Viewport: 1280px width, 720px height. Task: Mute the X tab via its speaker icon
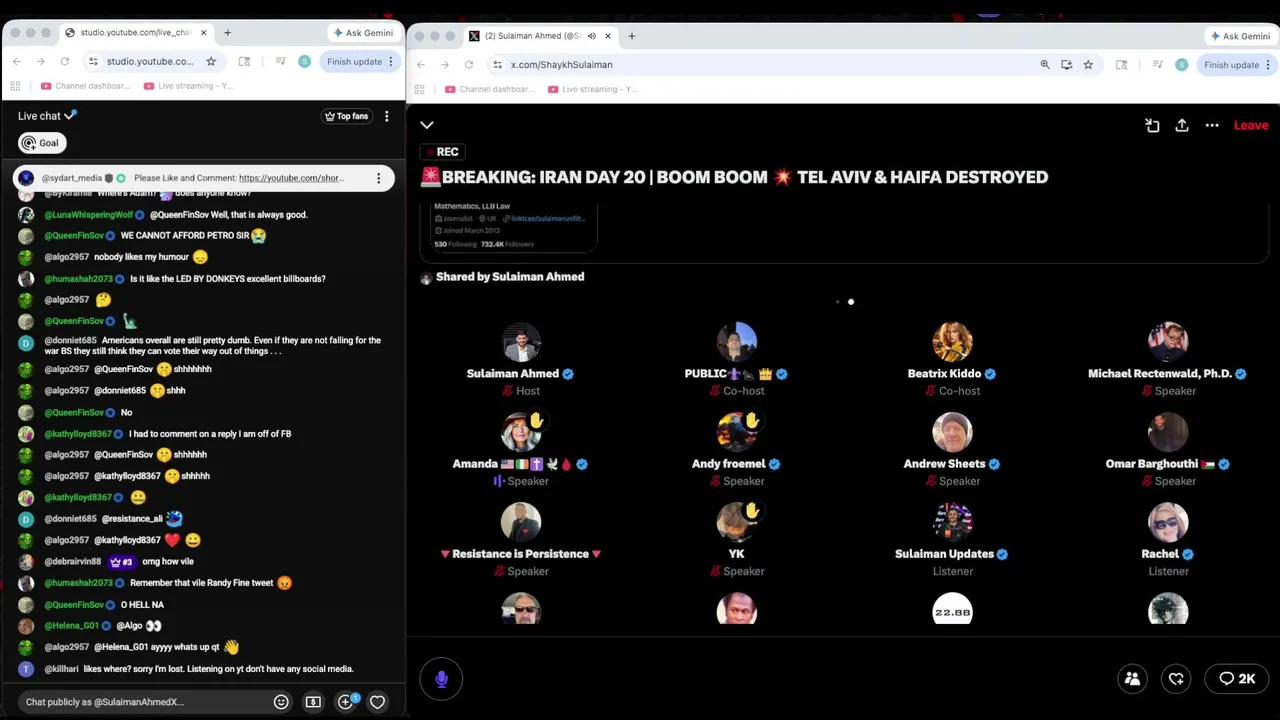coord(591,36)
